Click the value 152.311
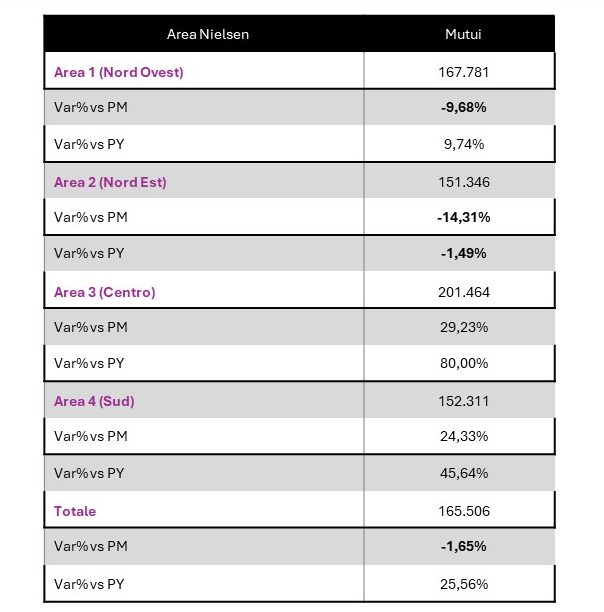The image size is (604, 612). 464,401
